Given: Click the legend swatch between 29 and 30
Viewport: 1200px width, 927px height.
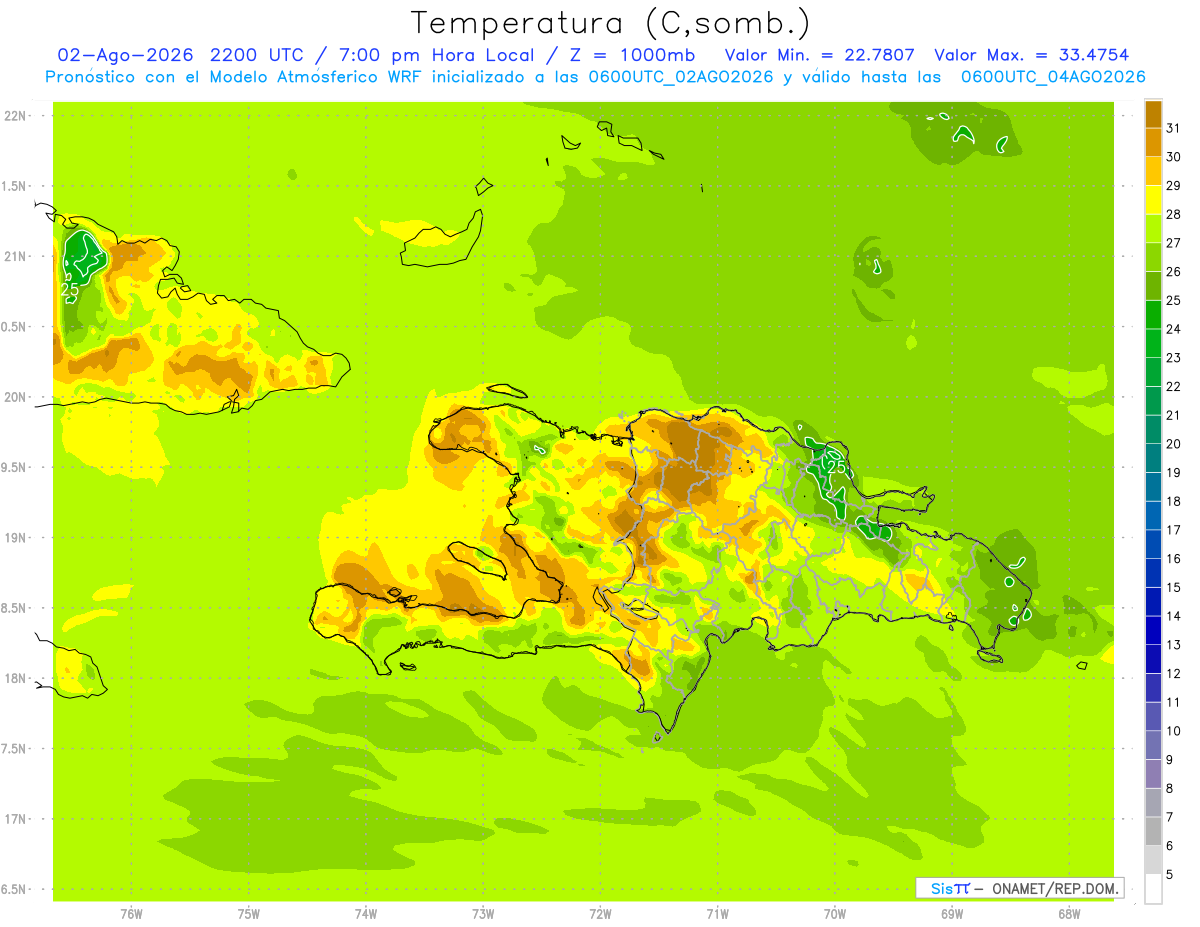Looking at the screenshot, I should pos(1153,171).
